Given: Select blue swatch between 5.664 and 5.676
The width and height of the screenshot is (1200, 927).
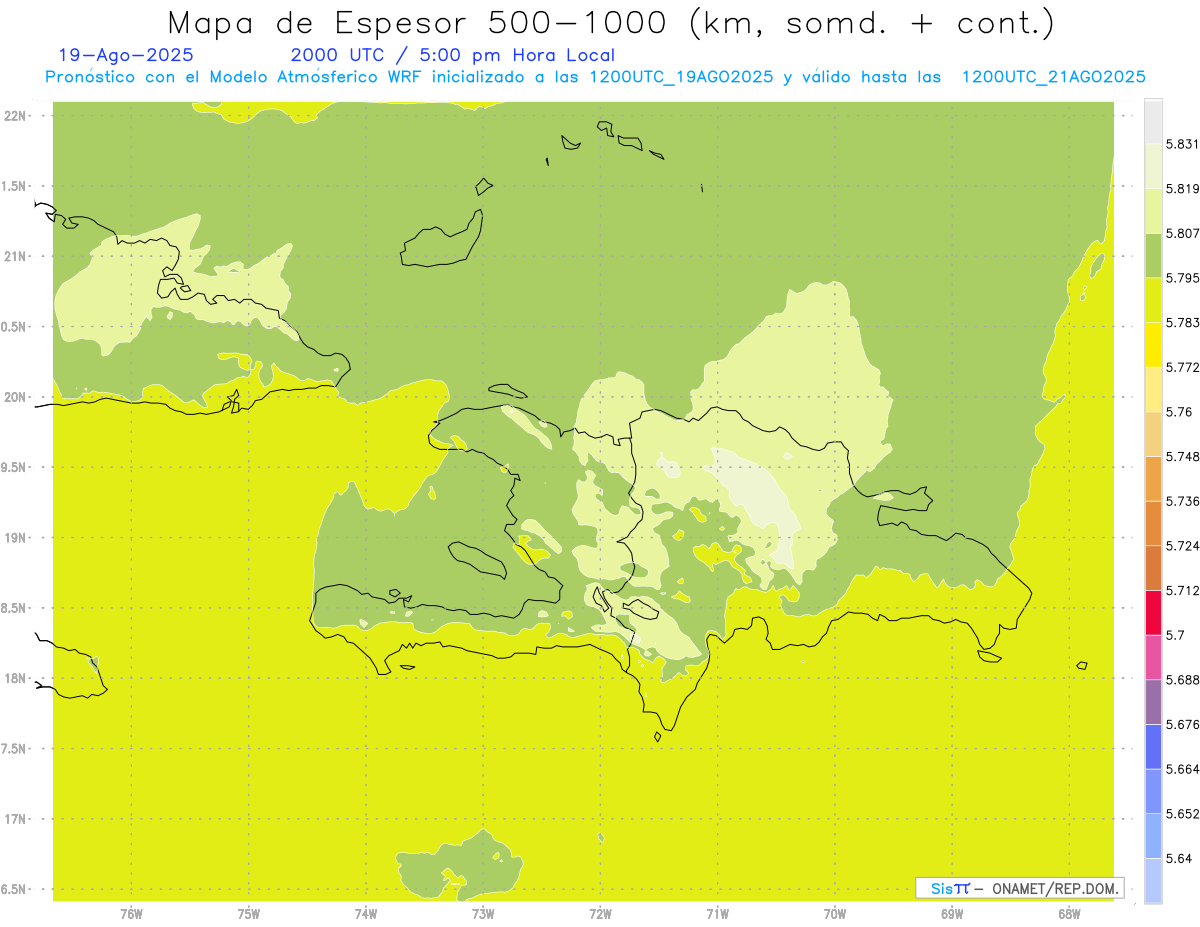Looking at the screenshot, I should tap(1153, 746).
